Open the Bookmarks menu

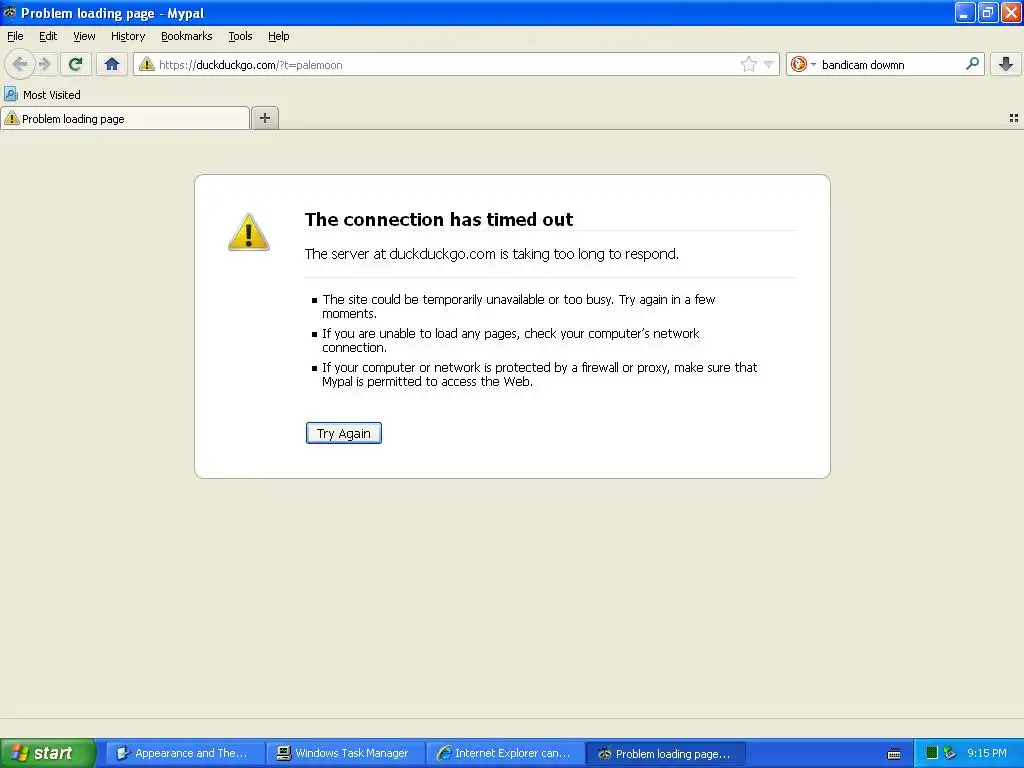click(x=187, y=36)
